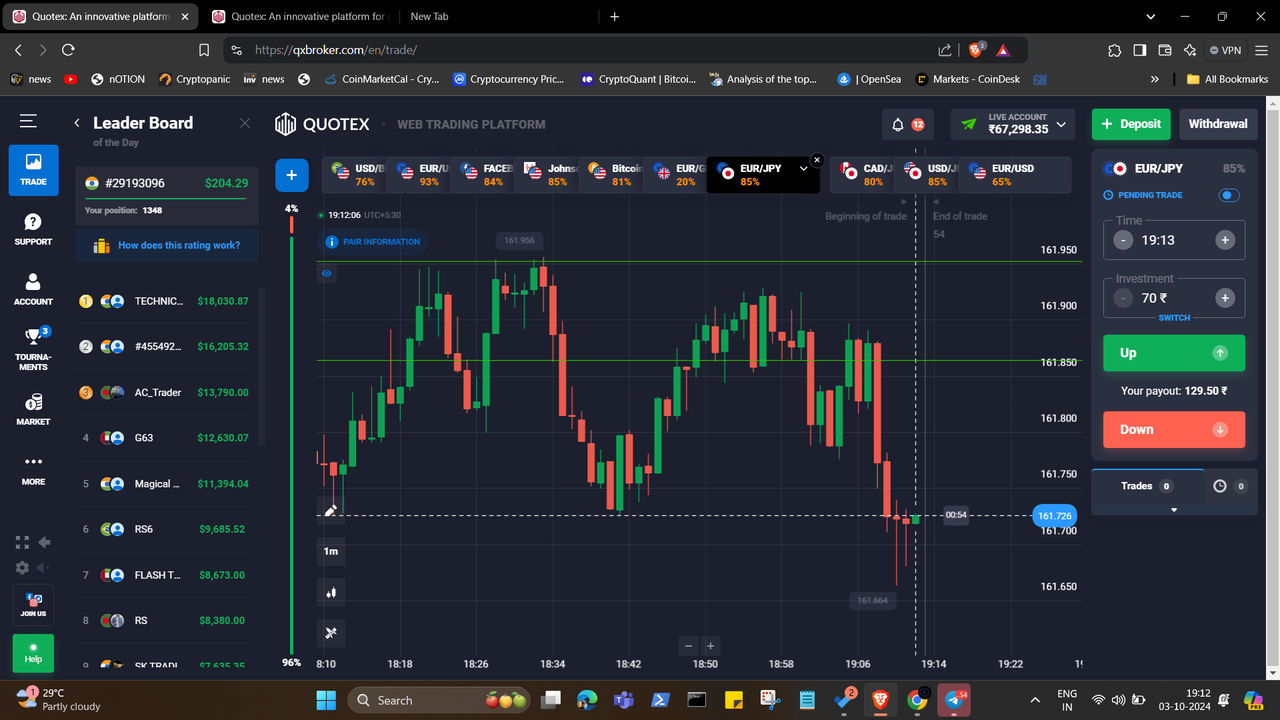The image size is (1280, 720).
Task: Select the TRADE sidebar icon
Action: tap(33, 170)
